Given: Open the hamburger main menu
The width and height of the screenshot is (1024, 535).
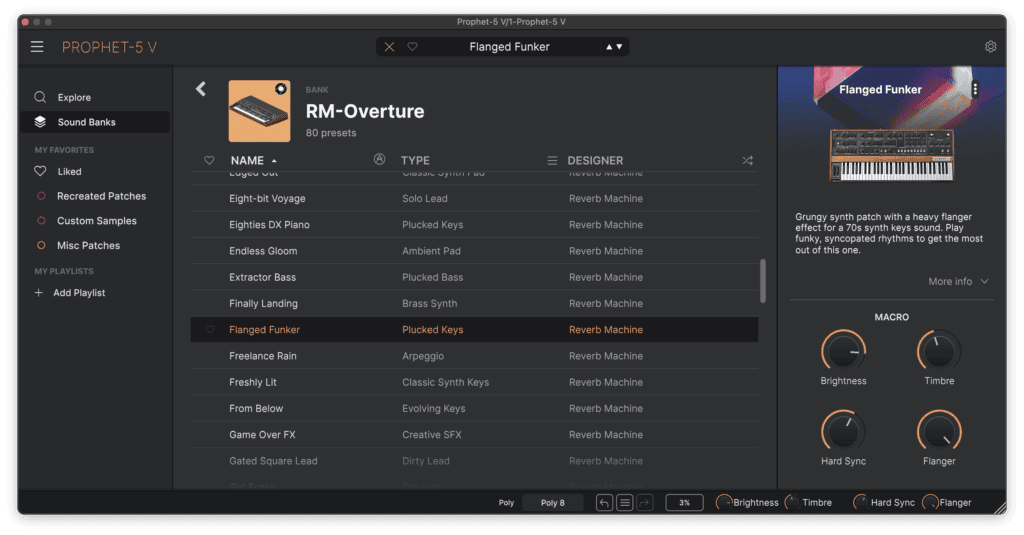Looking at the screenshot, I should (37, 47).
